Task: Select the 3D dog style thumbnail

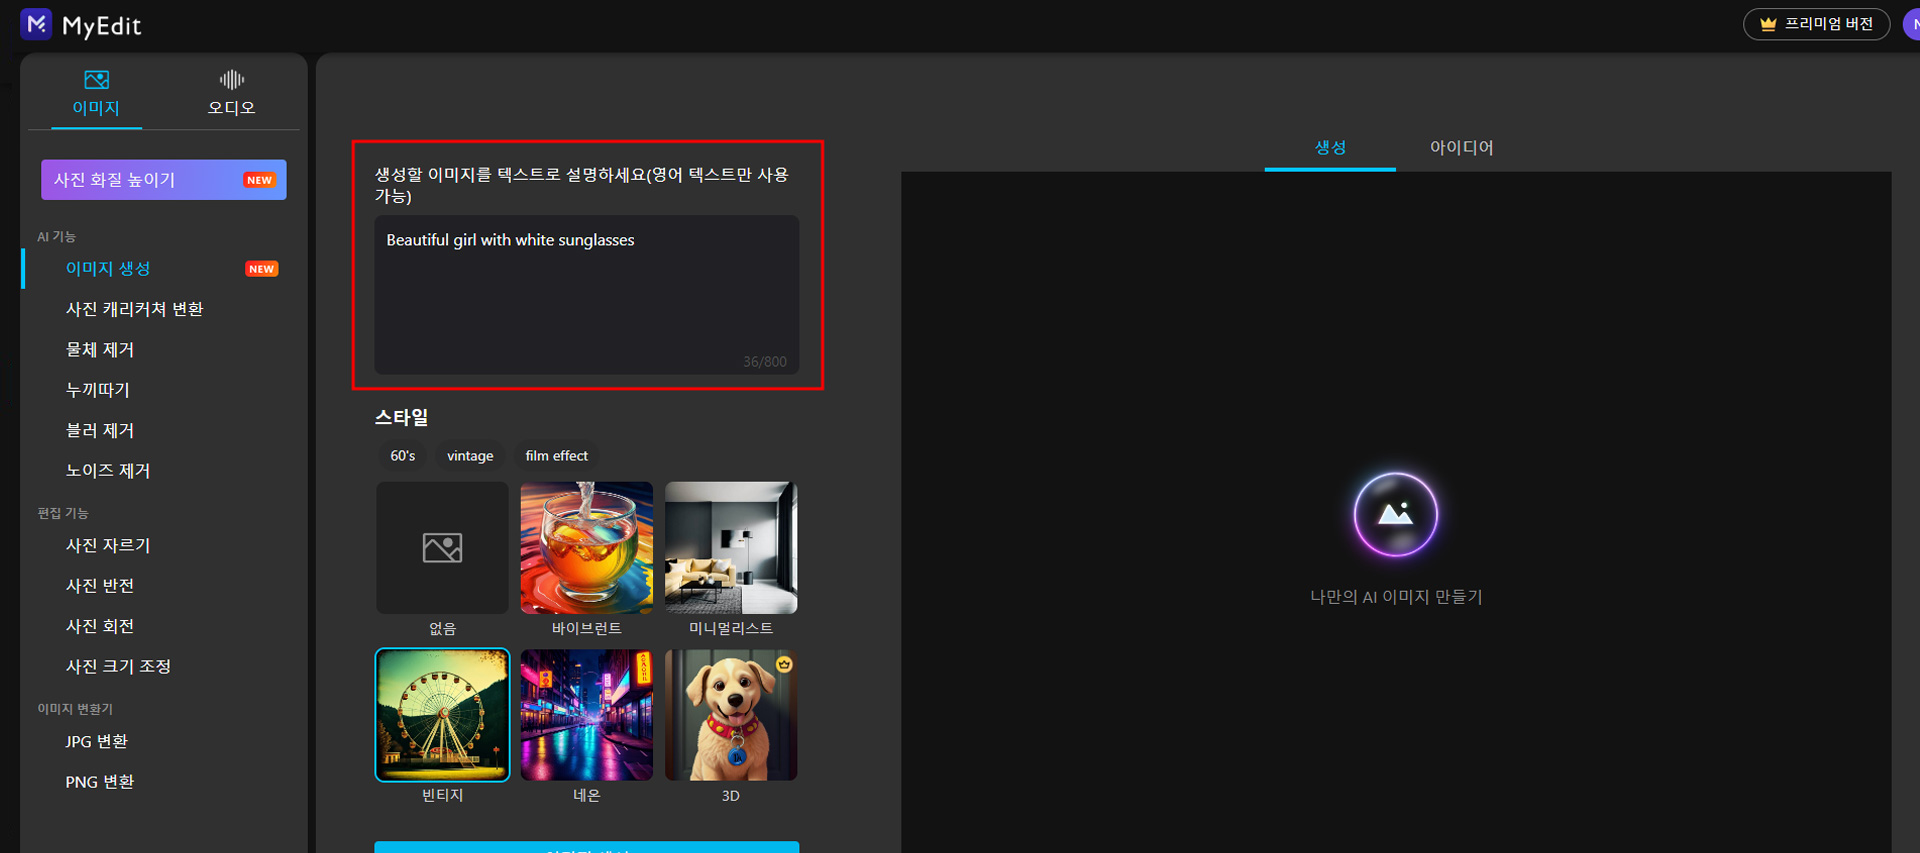Action: coord(731,715)
